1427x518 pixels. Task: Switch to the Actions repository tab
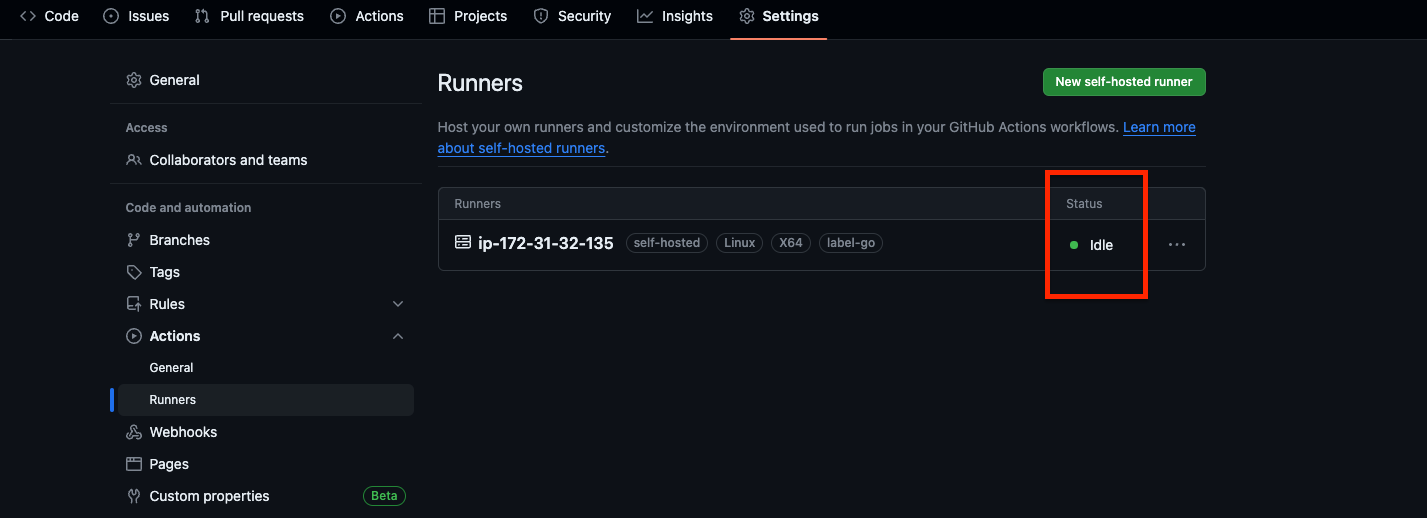[367, 16]
